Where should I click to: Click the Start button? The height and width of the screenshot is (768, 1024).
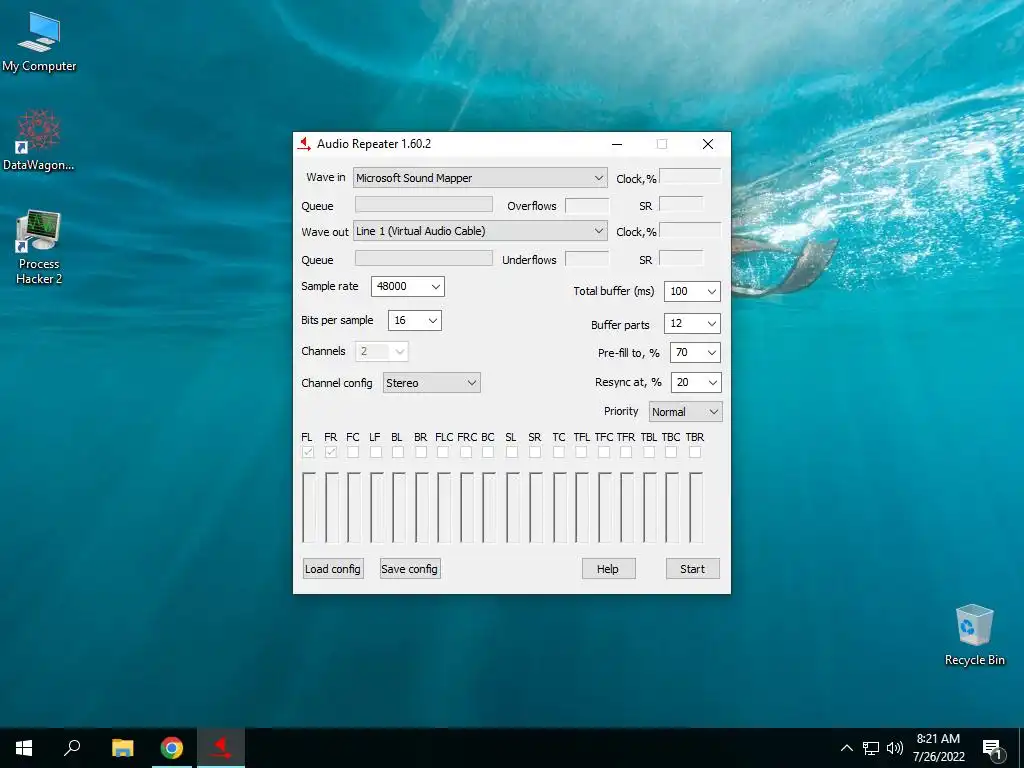point(693,569)
